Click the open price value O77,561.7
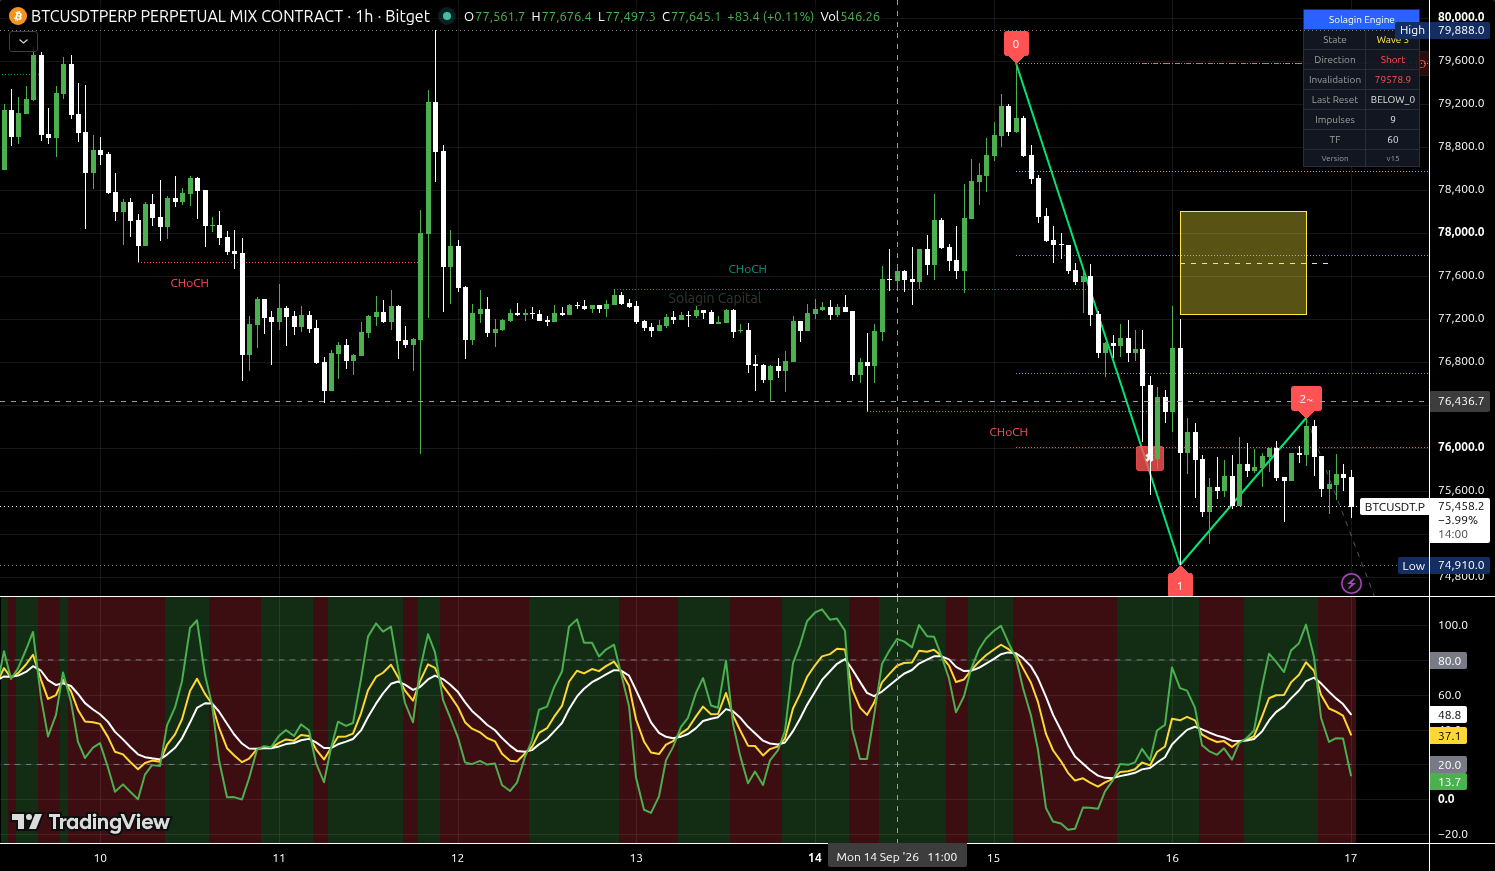The width and height of the screenshot is (1495, 871). coord(494,16)
